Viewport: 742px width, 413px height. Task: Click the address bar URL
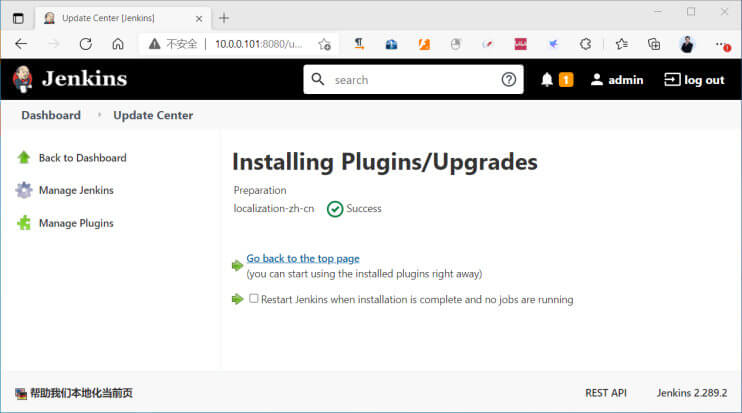coord(258,44)
